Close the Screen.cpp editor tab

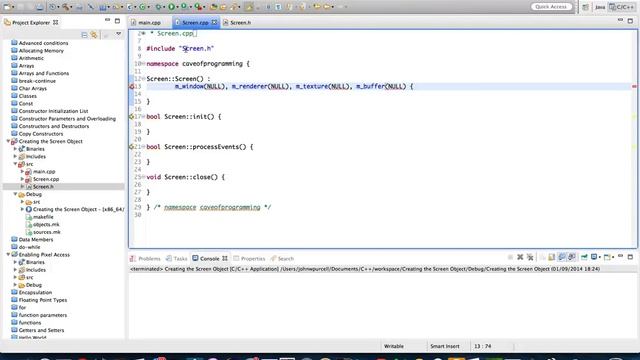click(x=214, y=22)
